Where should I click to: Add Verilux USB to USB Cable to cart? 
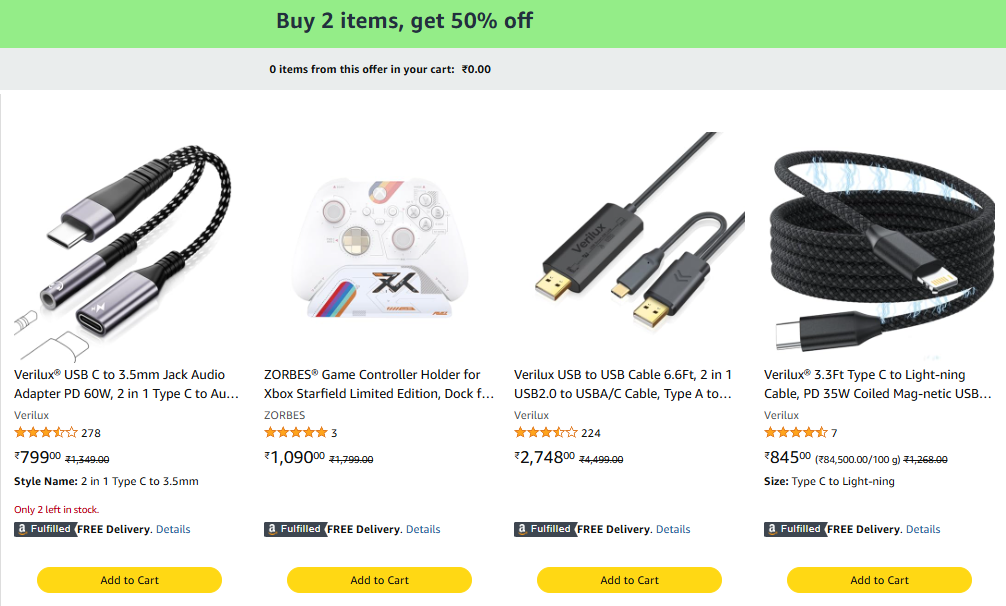629,580
